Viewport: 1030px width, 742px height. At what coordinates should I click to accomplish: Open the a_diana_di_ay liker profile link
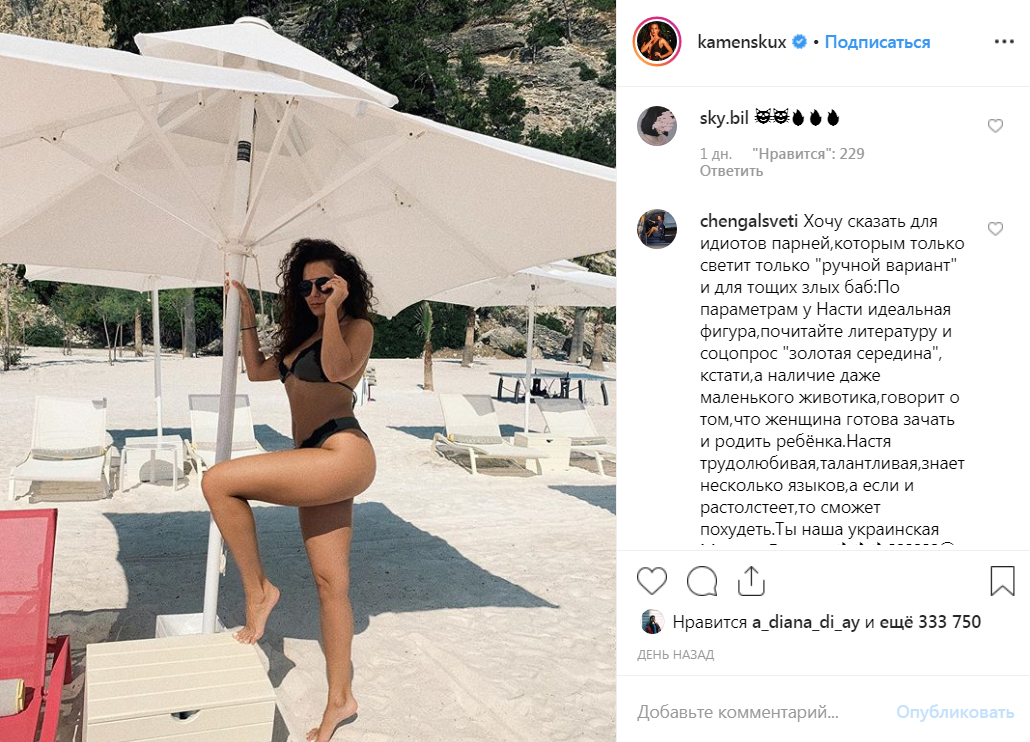coord(805,622)
